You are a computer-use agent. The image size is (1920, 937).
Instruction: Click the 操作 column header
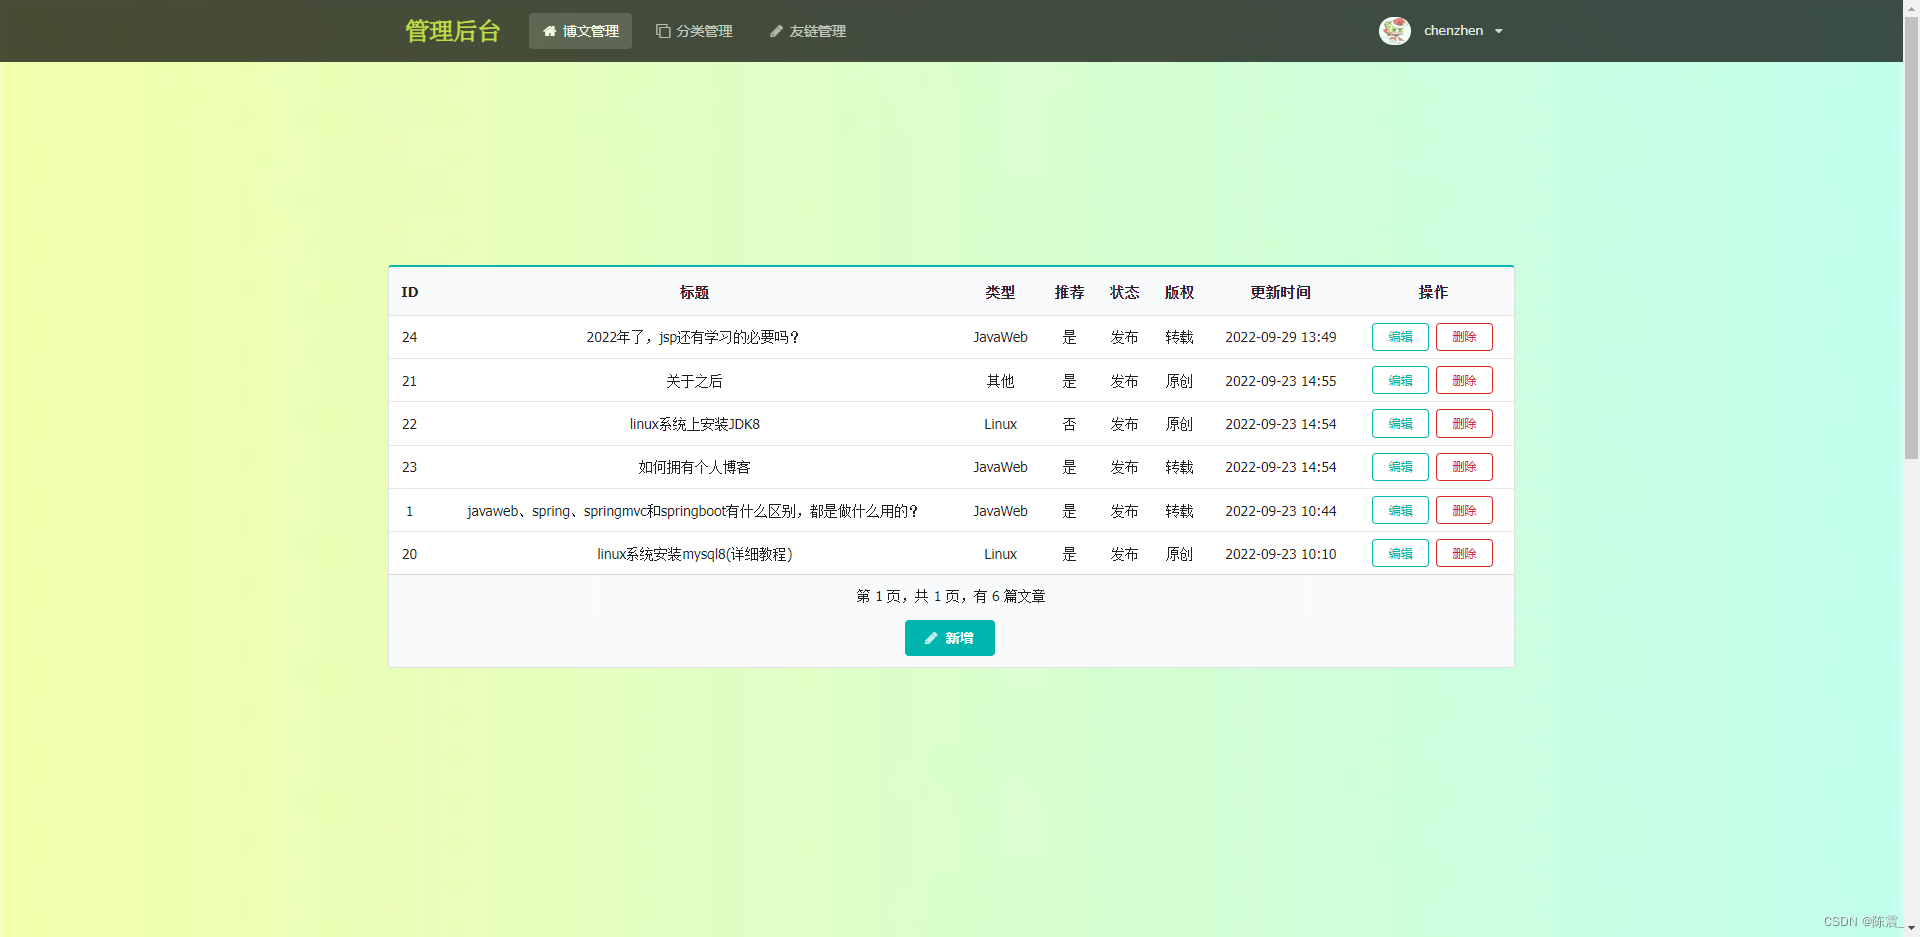tap(1432, 292)
